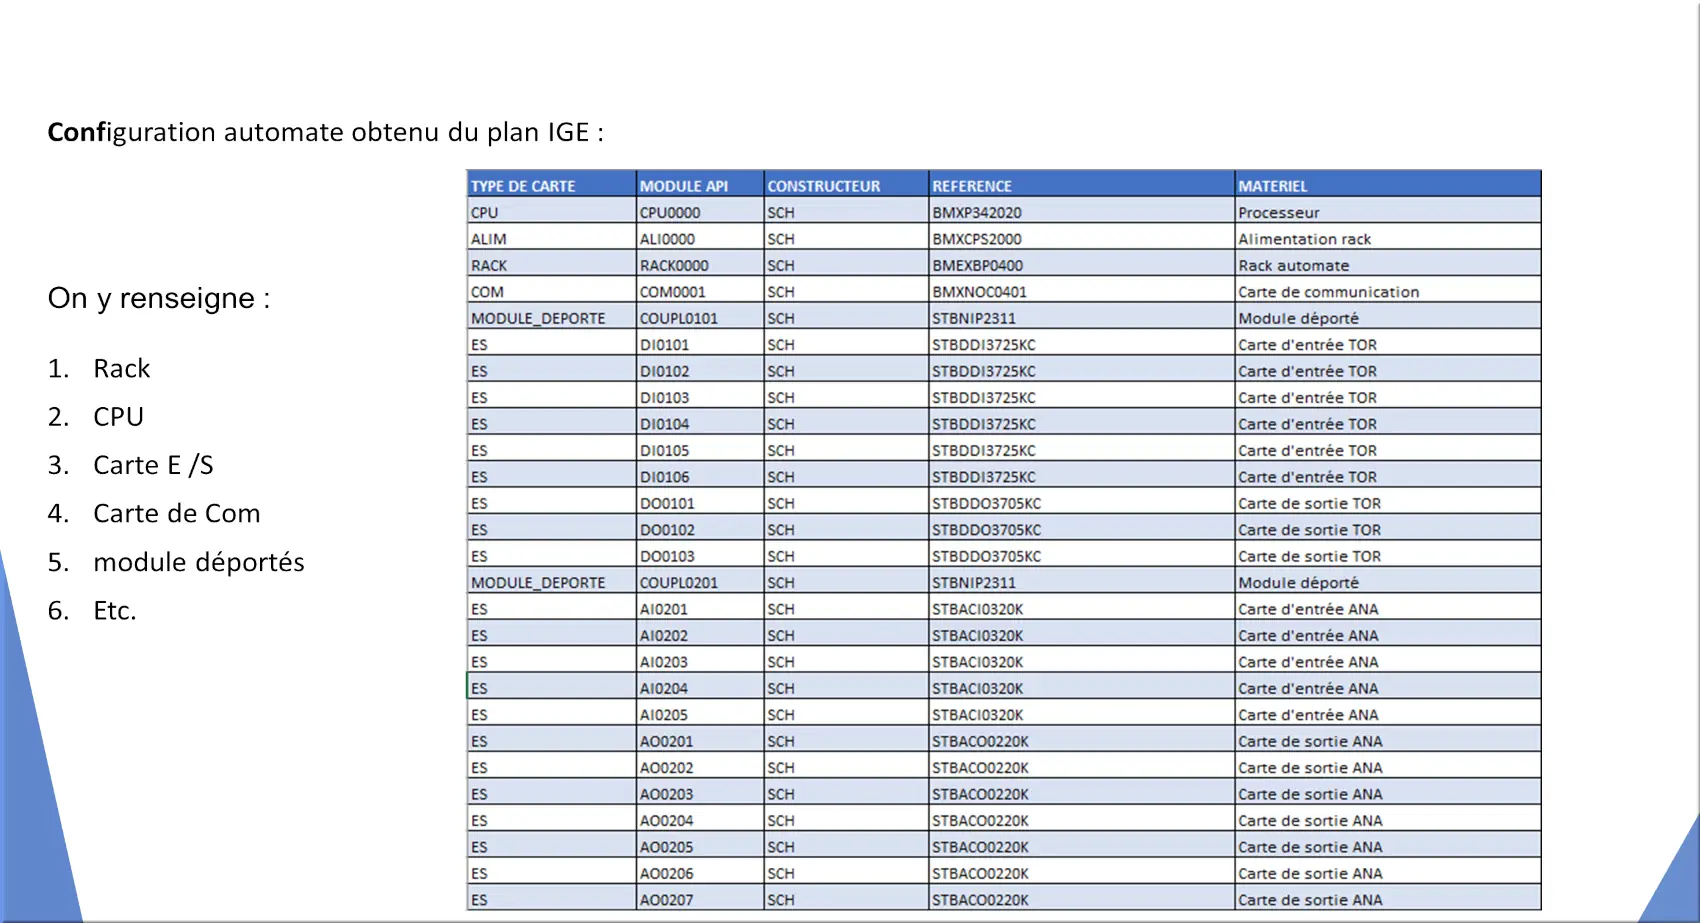Select cell DI0103

point(700,397)
